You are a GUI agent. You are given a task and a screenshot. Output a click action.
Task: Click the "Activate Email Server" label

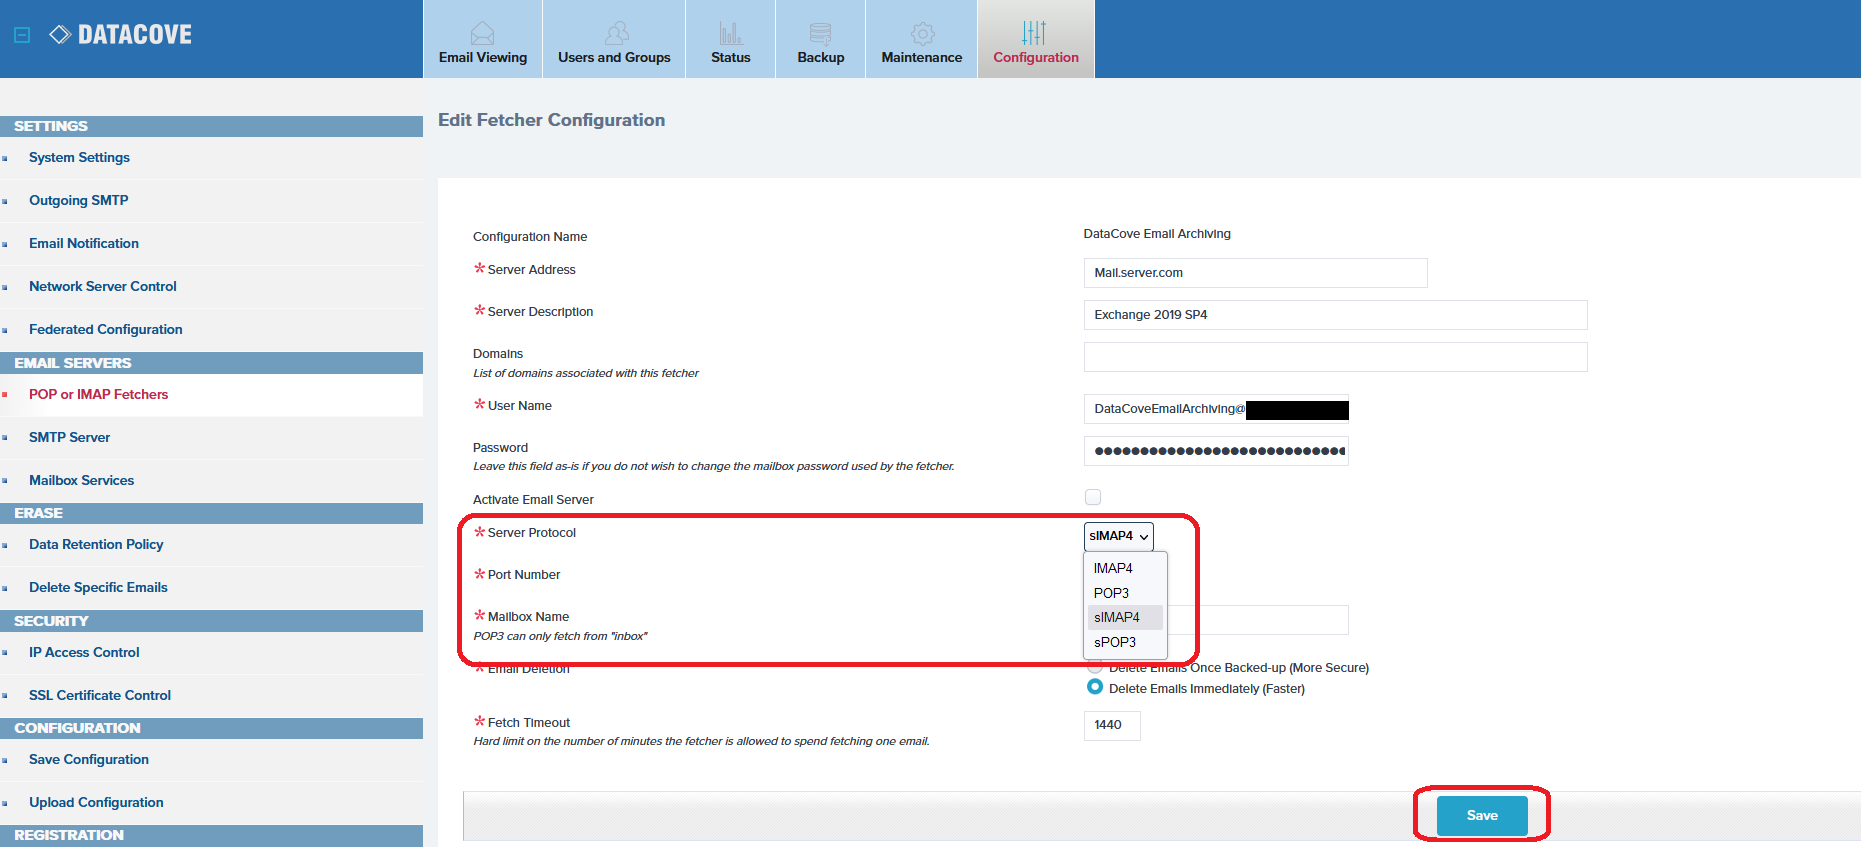(533, 500)
